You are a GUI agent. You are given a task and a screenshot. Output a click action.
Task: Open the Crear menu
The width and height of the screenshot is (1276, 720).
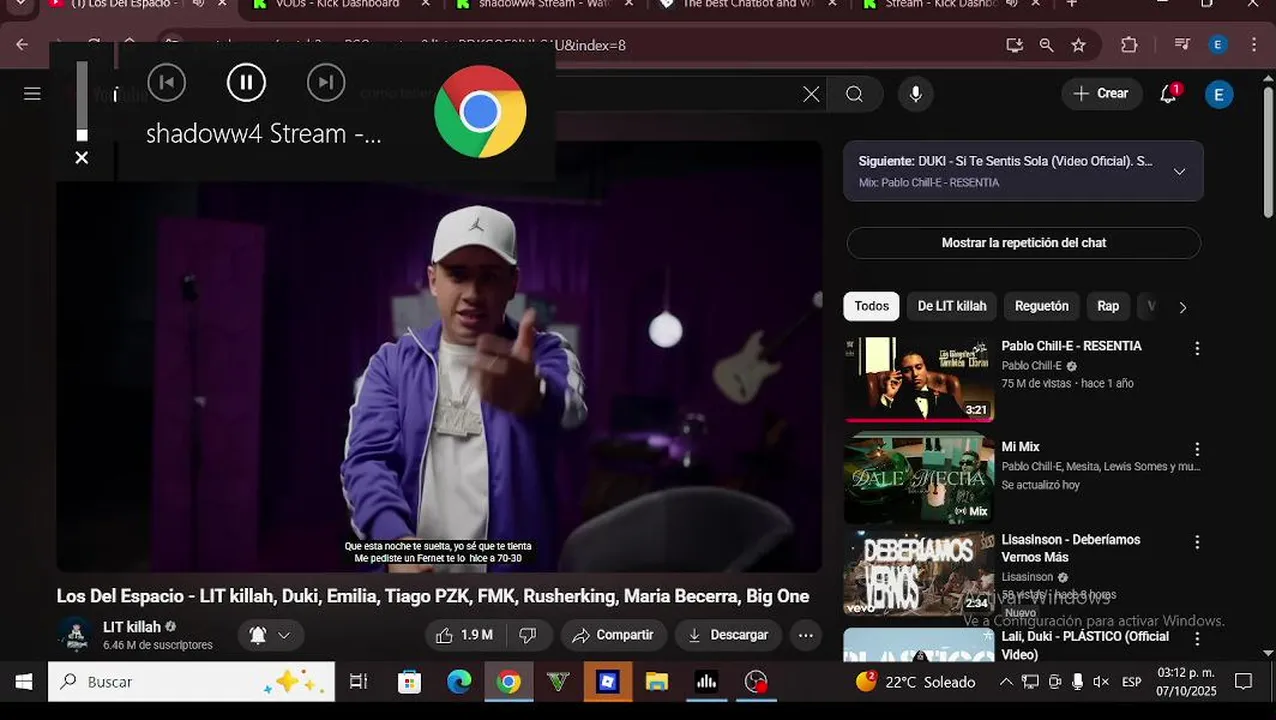(1101, 93)
